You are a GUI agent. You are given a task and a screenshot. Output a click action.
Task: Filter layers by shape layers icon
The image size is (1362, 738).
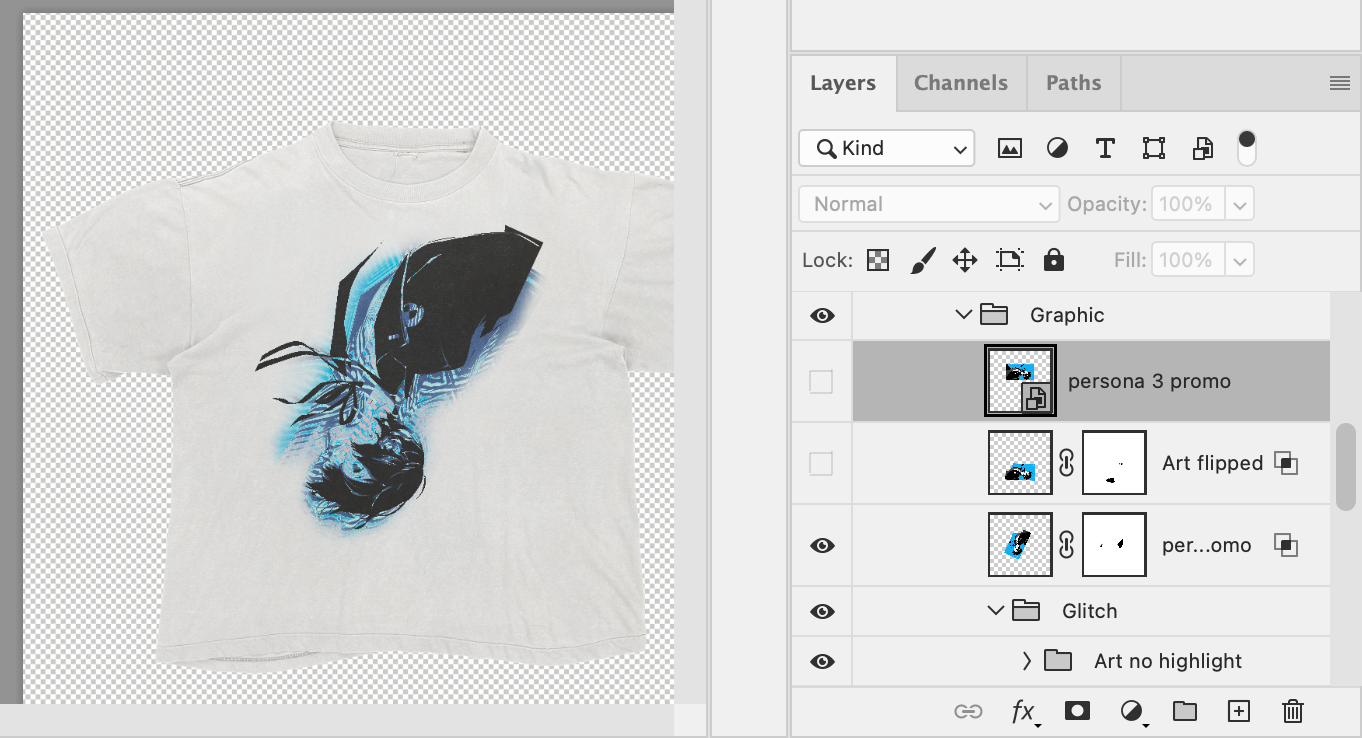click(x=1153, y=149)
